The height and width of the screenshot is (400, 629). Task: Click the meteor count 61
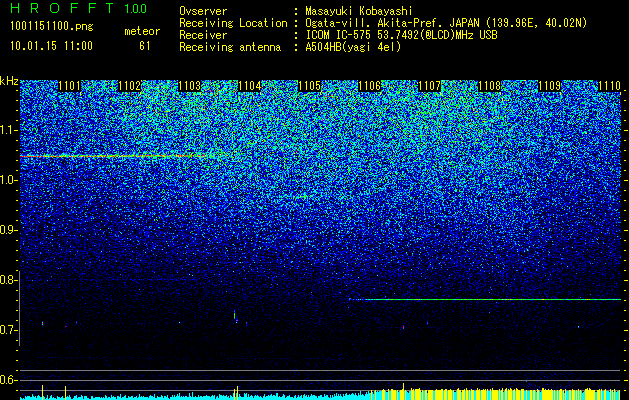pyautogui.click(x=145, y=46)
